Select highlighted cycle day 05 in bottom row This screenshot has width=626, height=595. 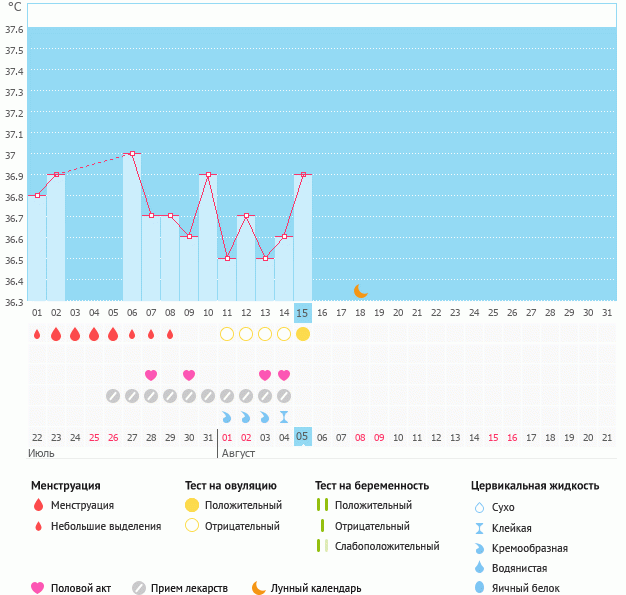(303, 437)
